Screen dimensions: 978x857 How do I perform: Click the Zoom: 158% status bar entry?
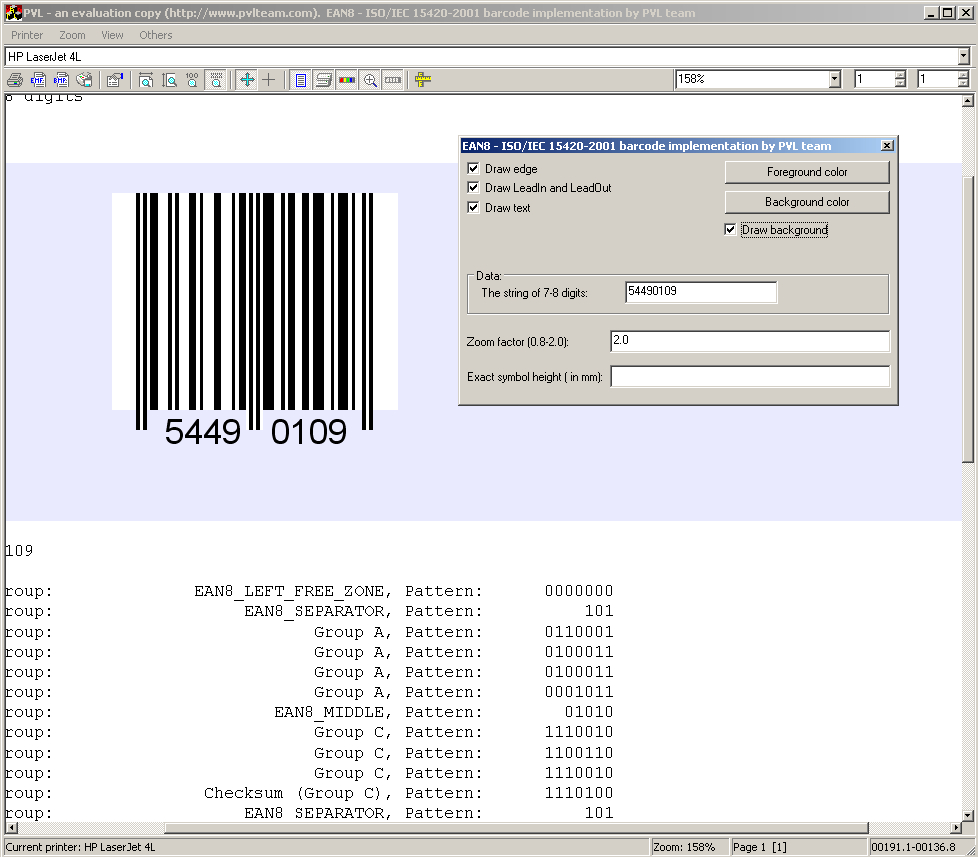pyautogui.click(x=689, y=847)
